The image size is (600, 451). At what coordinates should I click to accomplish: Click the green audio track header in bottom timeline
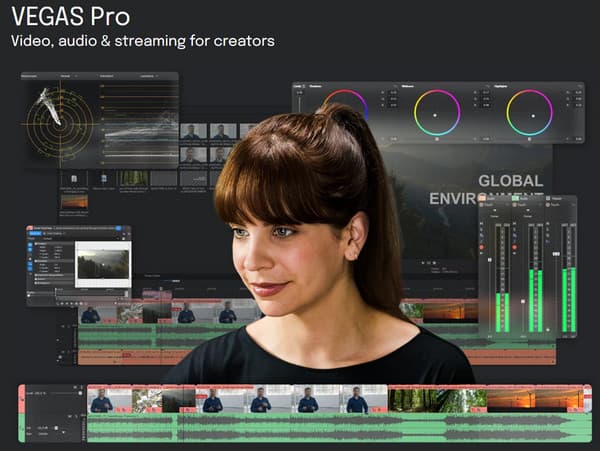tap(22, 428)
